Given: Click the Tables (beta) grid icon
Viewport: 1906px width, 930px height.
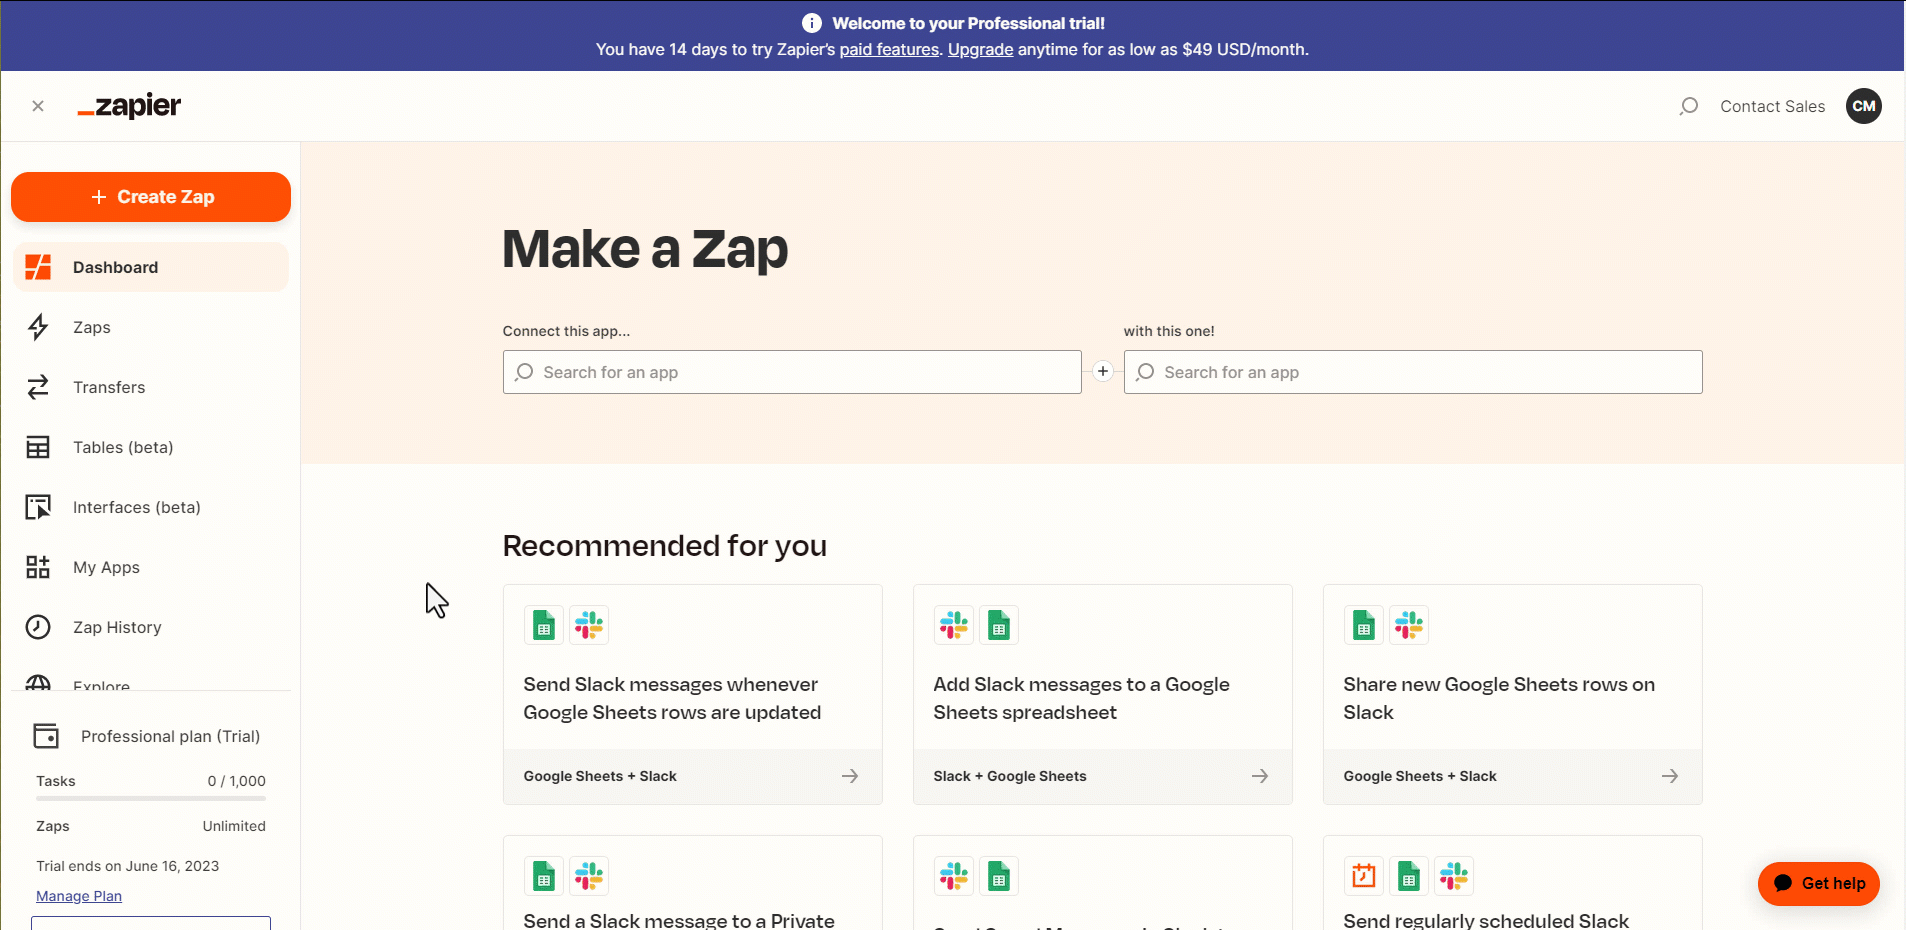Looking at the screenshot, I should pyautogui.click(x=38, y=447).
